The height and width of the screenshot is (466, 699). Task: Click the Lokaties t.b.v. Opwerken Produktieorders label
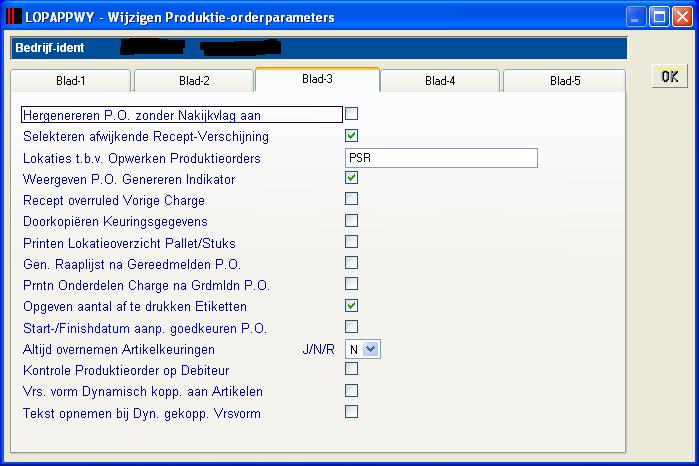pyautogui.click(x=142, y=158)
